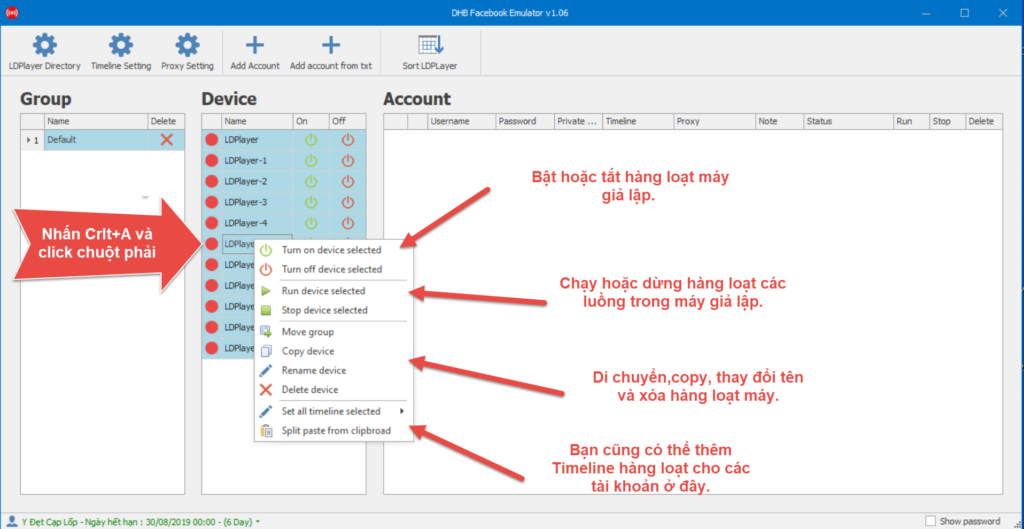The height and width of the screenshot is (529, 1024).
Task: Turn on LDPlayer-2 with green power icon
Action: (311, 182)
